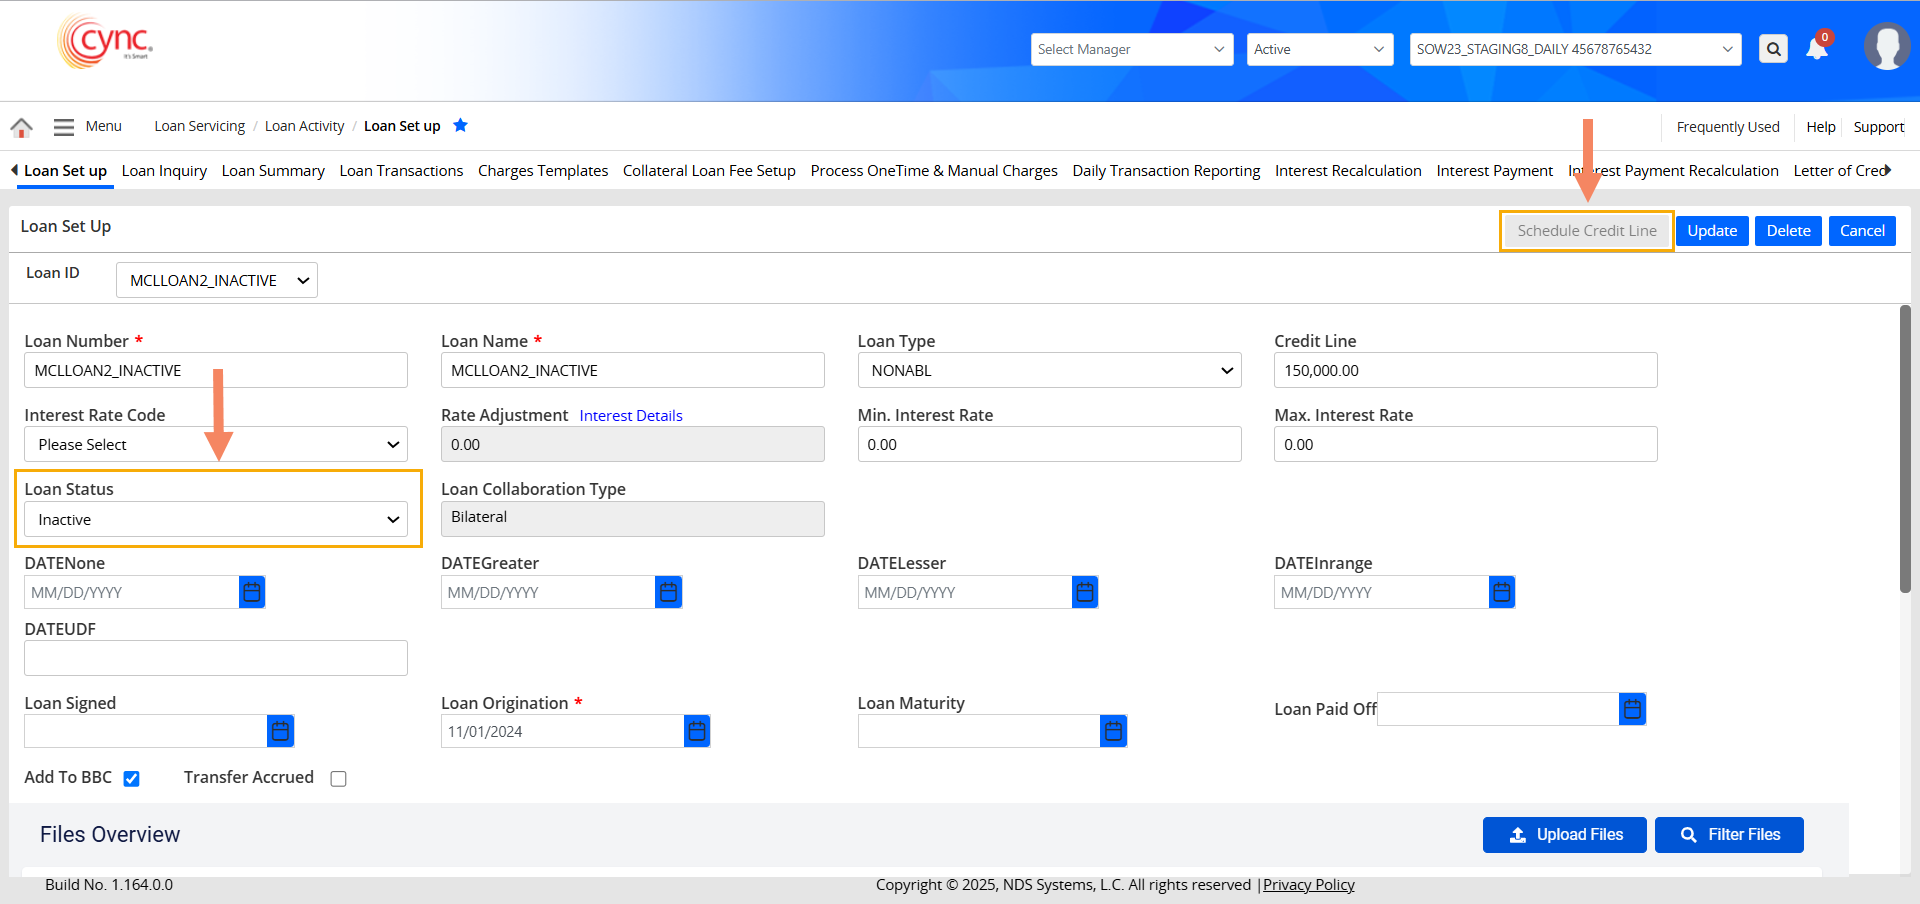Click the Update button

pyautogui.click(x=1712, y=231)
